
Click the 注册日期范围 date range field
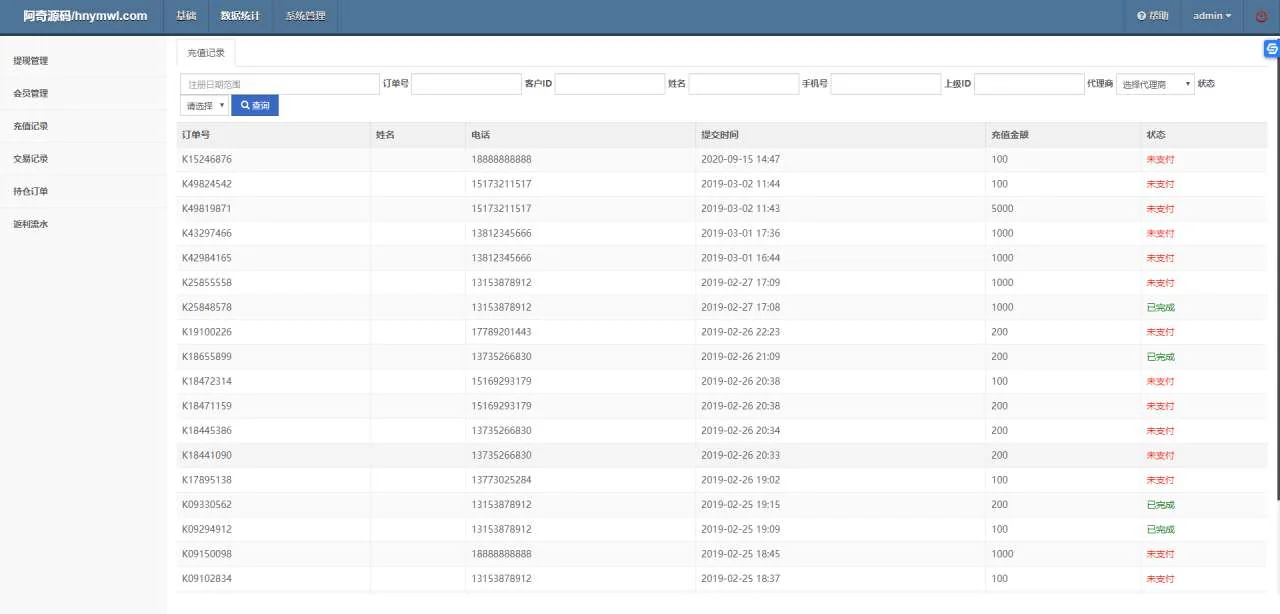pos(279,84)
